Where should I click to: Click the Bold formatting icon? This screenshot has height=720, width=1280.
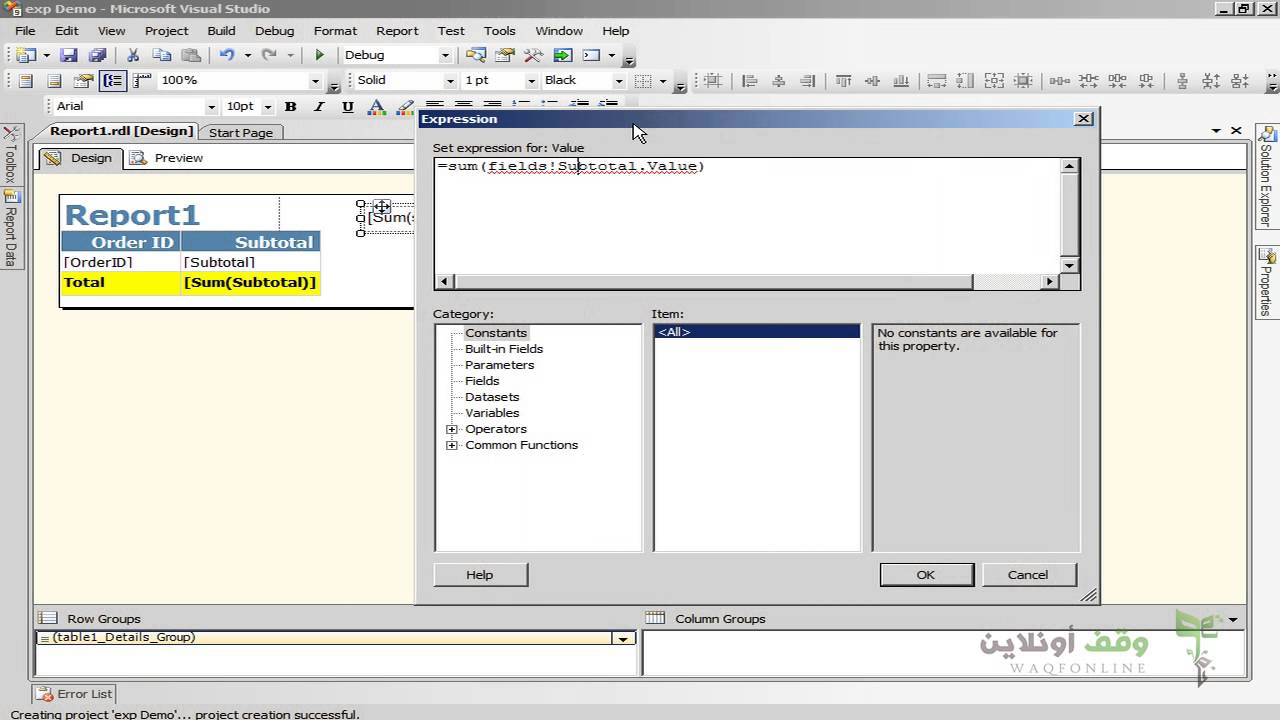click(291, 106)
